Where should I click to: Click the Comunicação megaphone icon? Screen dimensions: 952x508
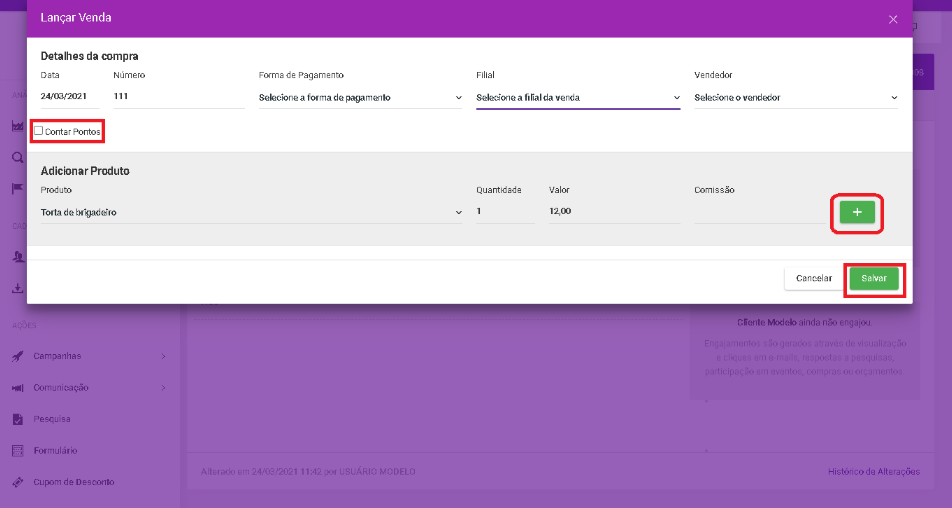[17, 388]
